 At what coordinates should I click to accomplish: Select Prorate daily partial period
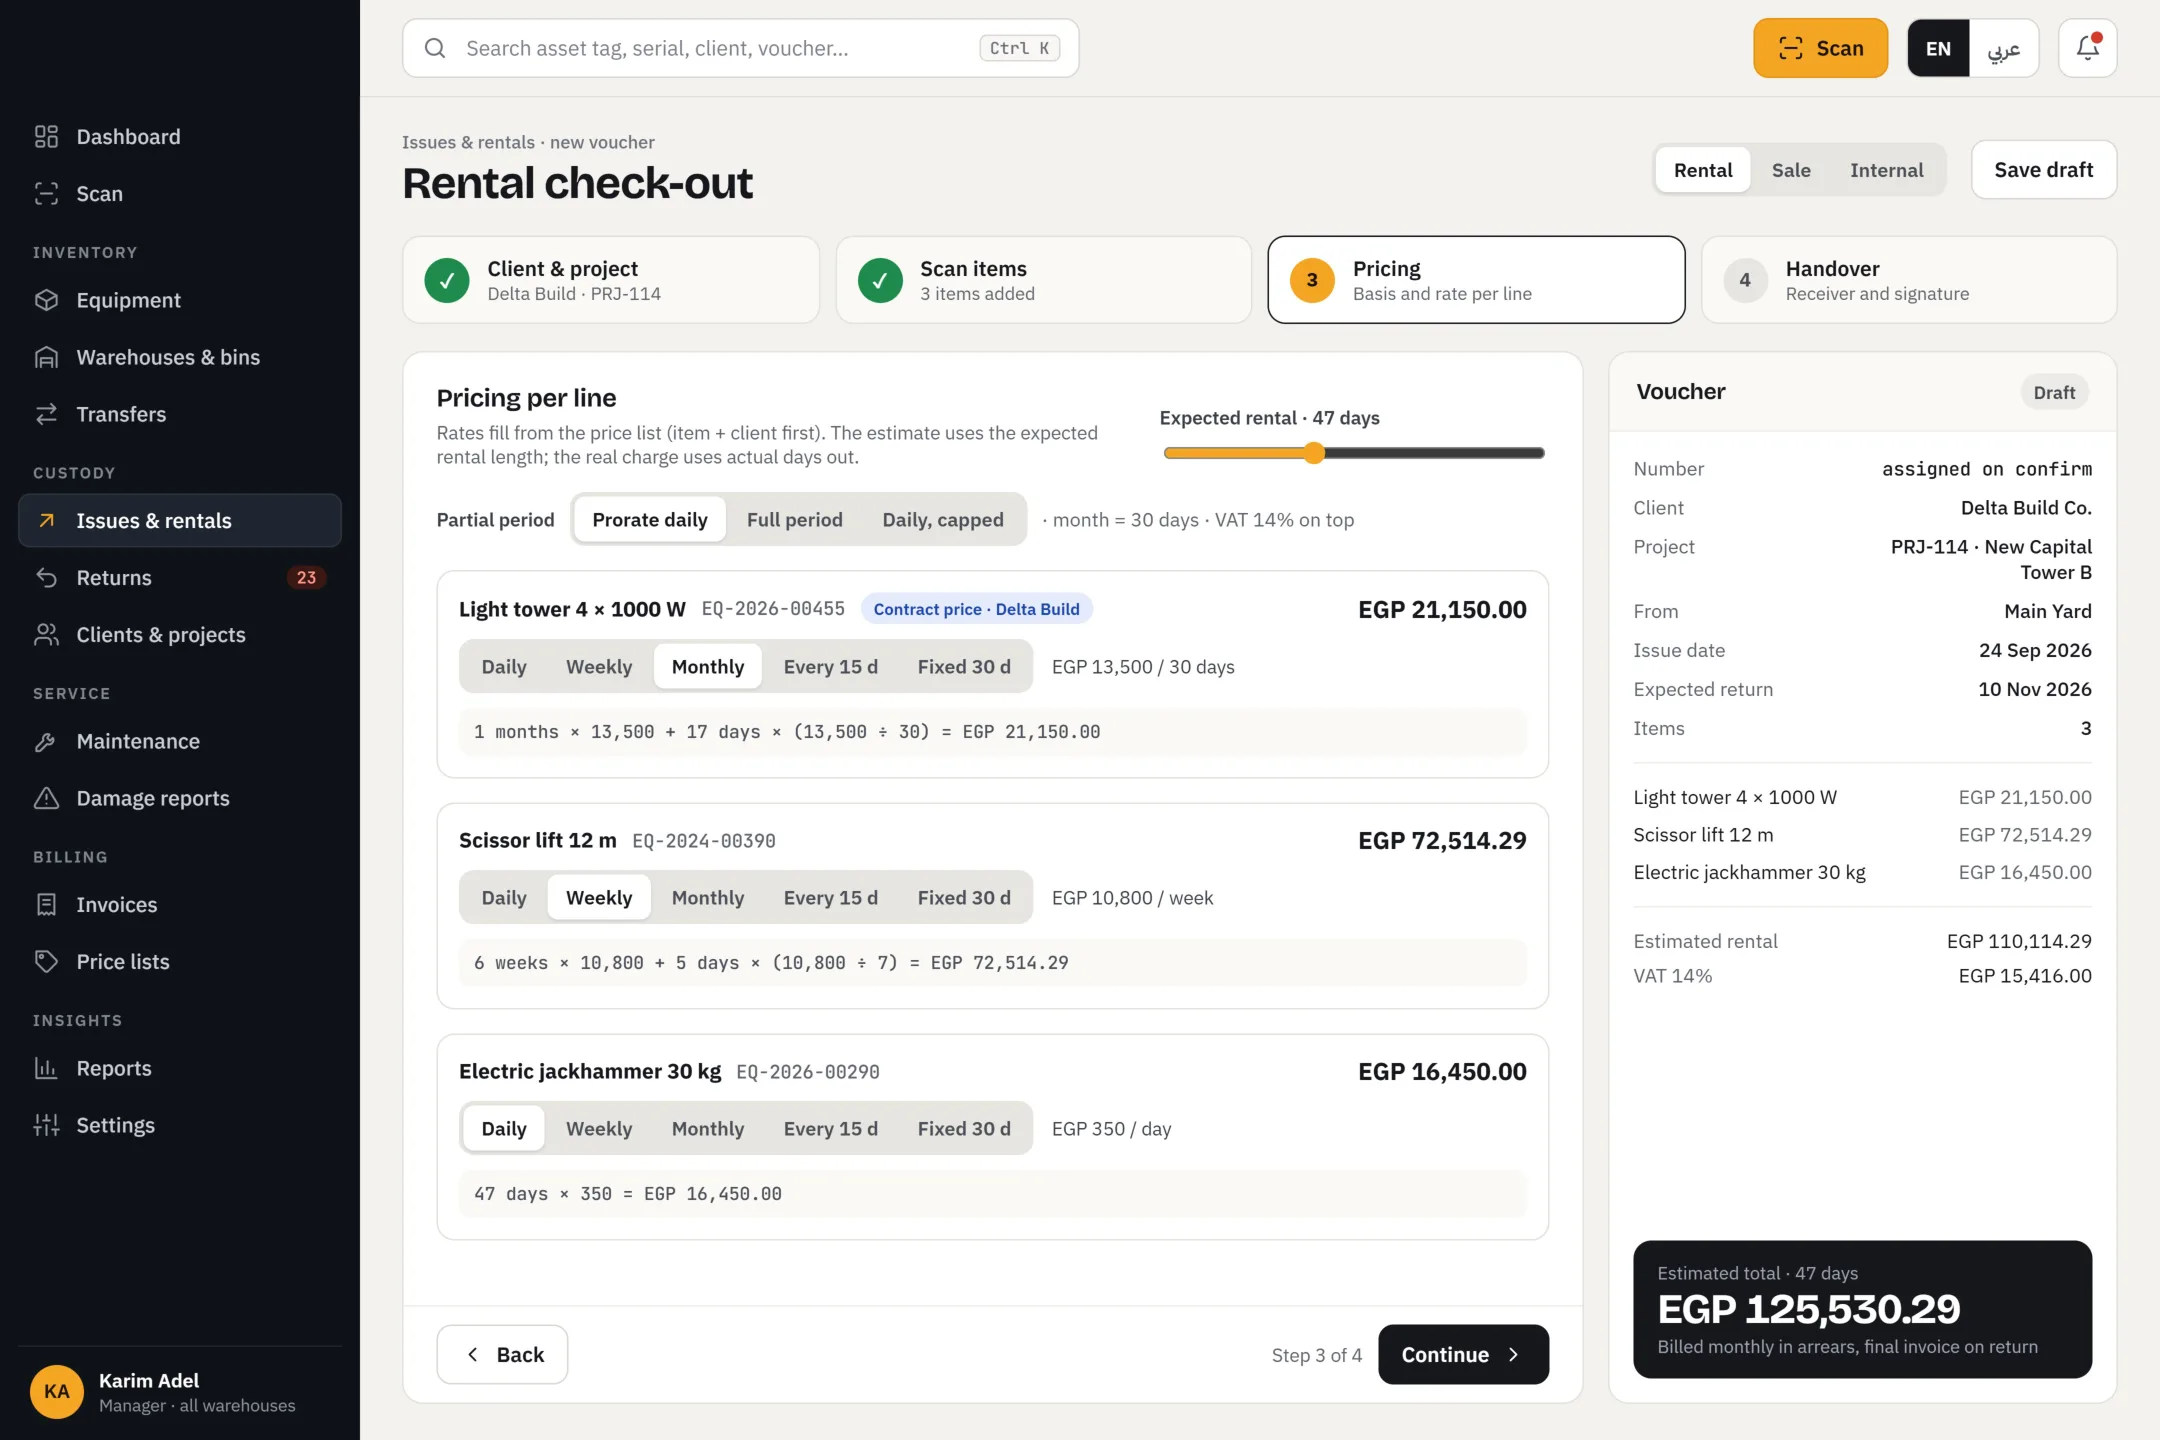(649, 519)
